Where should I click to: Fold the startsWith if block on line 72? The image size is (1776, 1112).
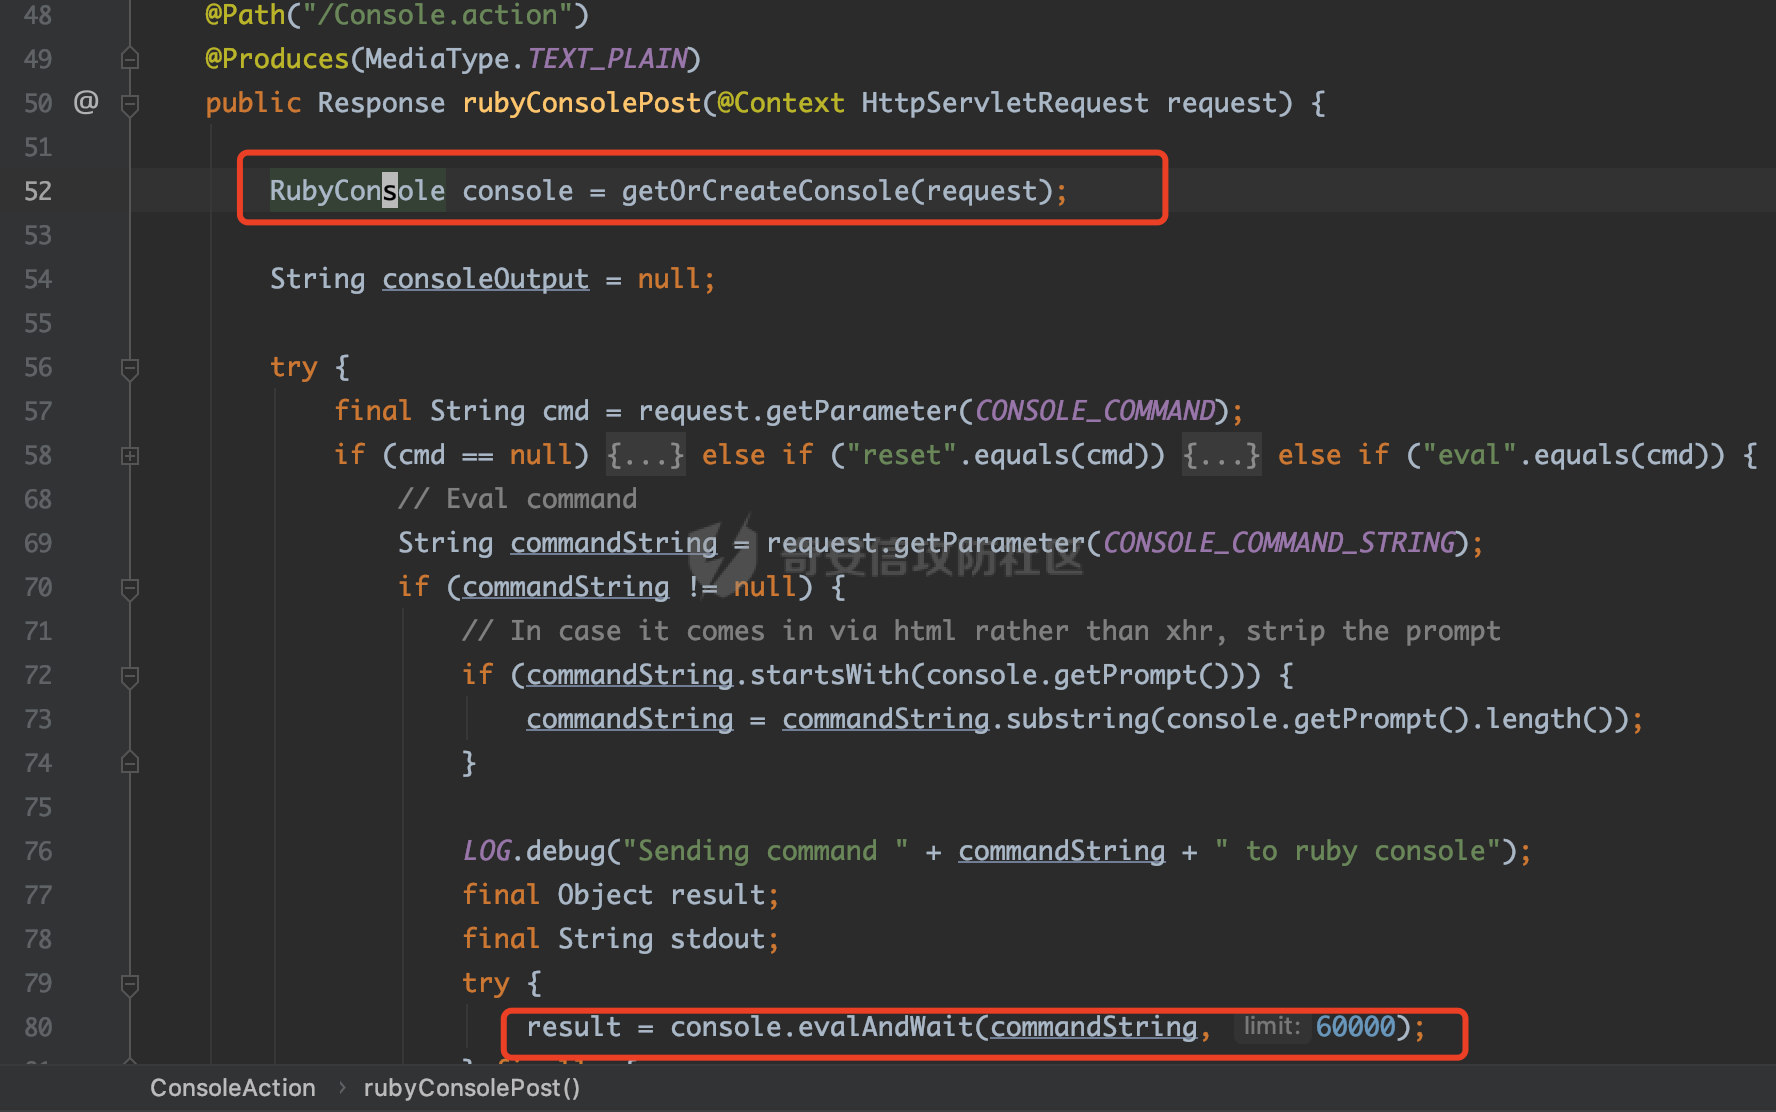(129, 676)
